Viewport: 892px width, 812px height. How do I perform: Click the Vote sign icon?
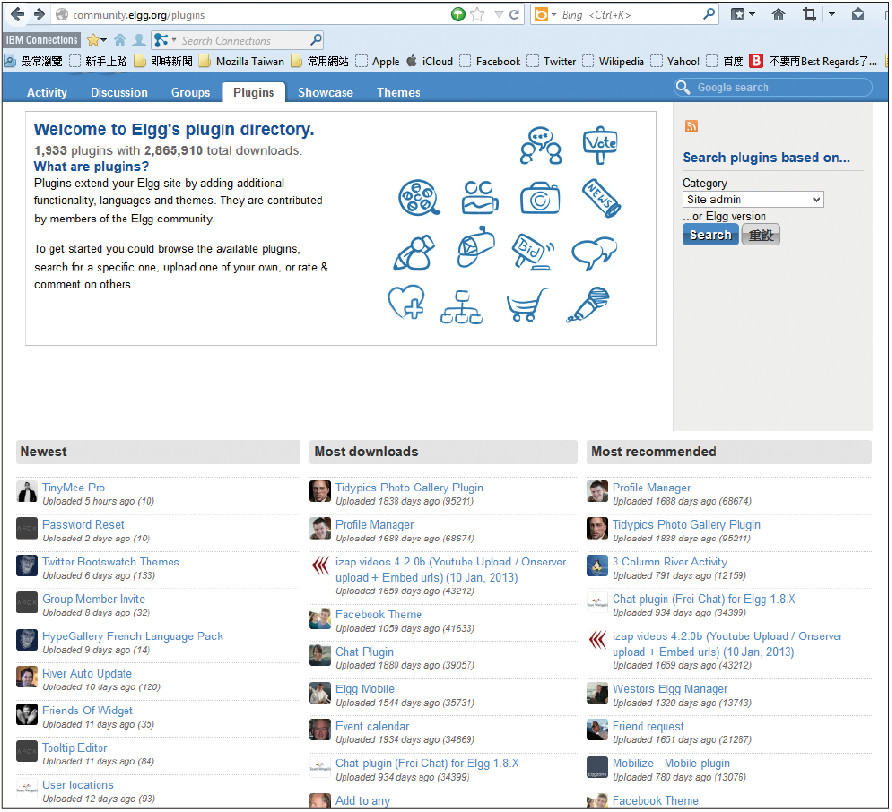click(600, 145)
